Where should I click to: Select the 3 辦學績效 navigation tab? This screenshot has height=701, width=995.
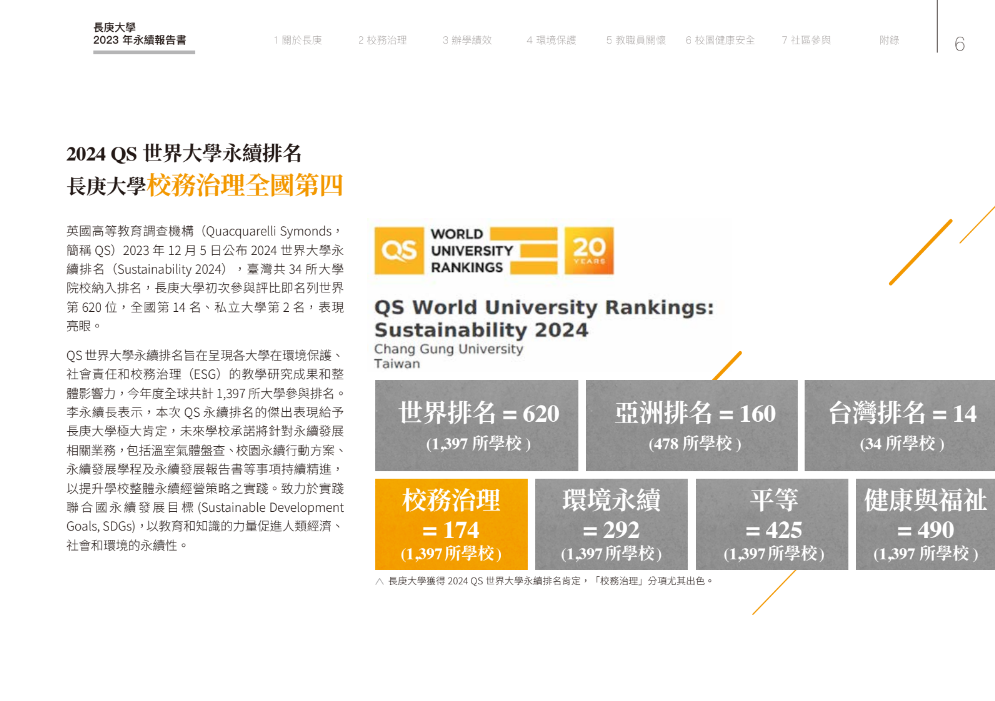coord(467,40)
